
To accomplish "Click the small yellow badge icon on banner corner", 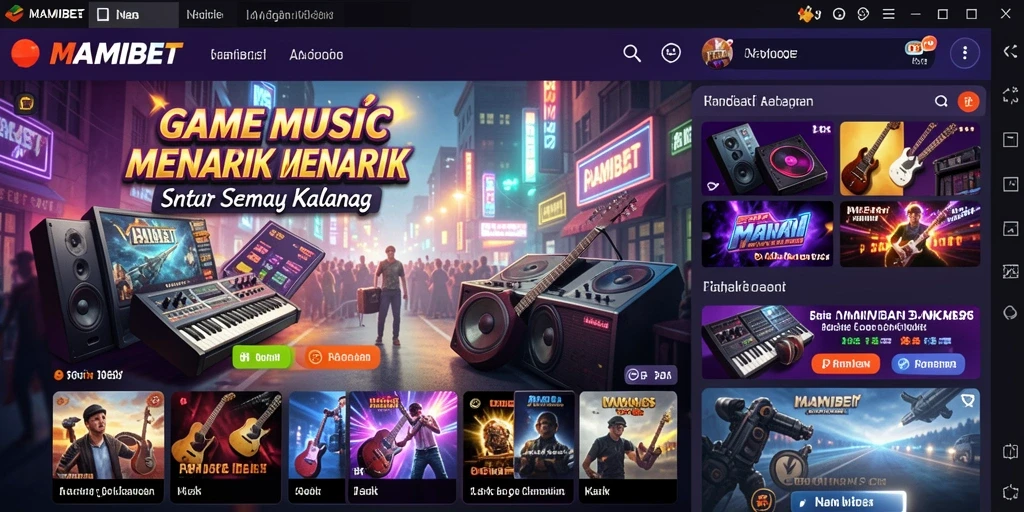I will pyautogui.click(x=25, y=103).
